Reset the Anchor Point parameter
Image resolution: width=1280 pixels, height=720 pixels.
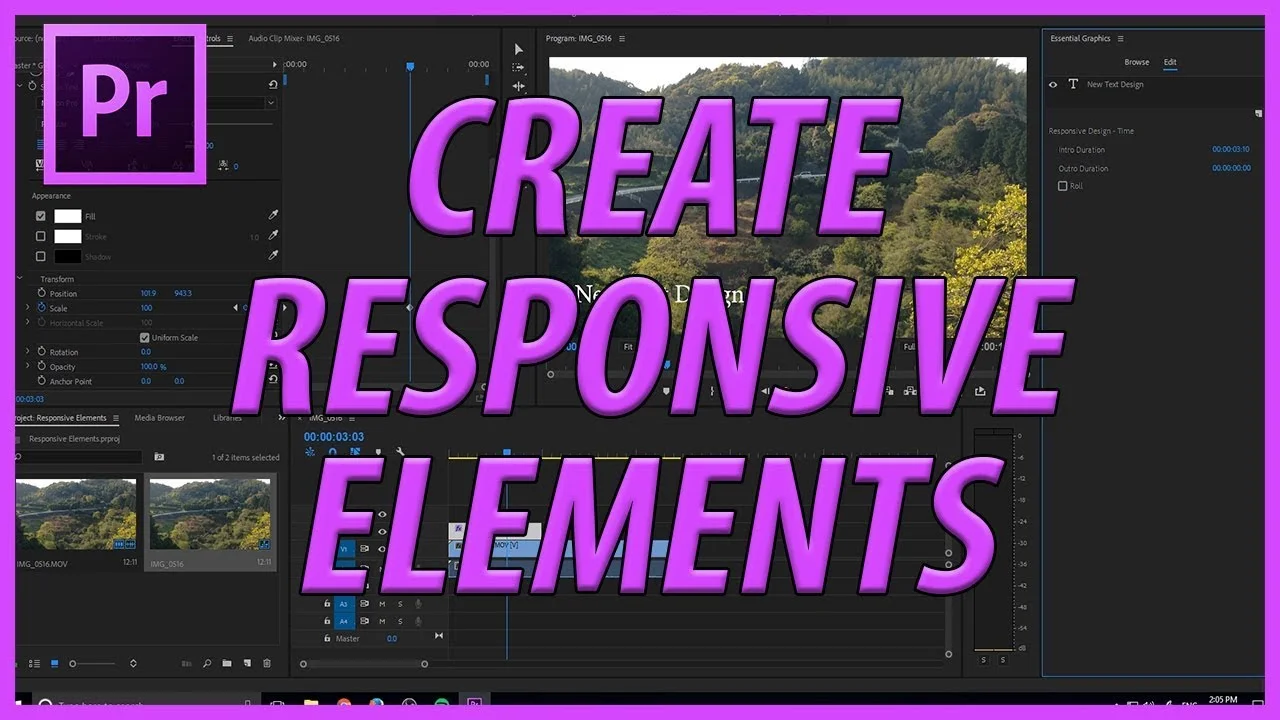click(273, 380)
